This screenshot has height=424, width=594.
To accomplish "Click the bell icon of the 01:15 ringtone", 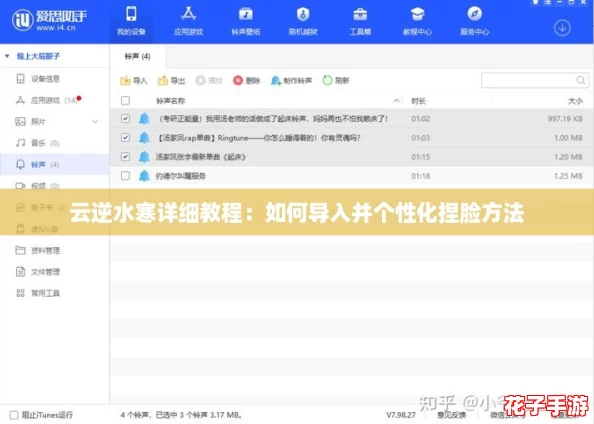I will click(x=144, y=156).
